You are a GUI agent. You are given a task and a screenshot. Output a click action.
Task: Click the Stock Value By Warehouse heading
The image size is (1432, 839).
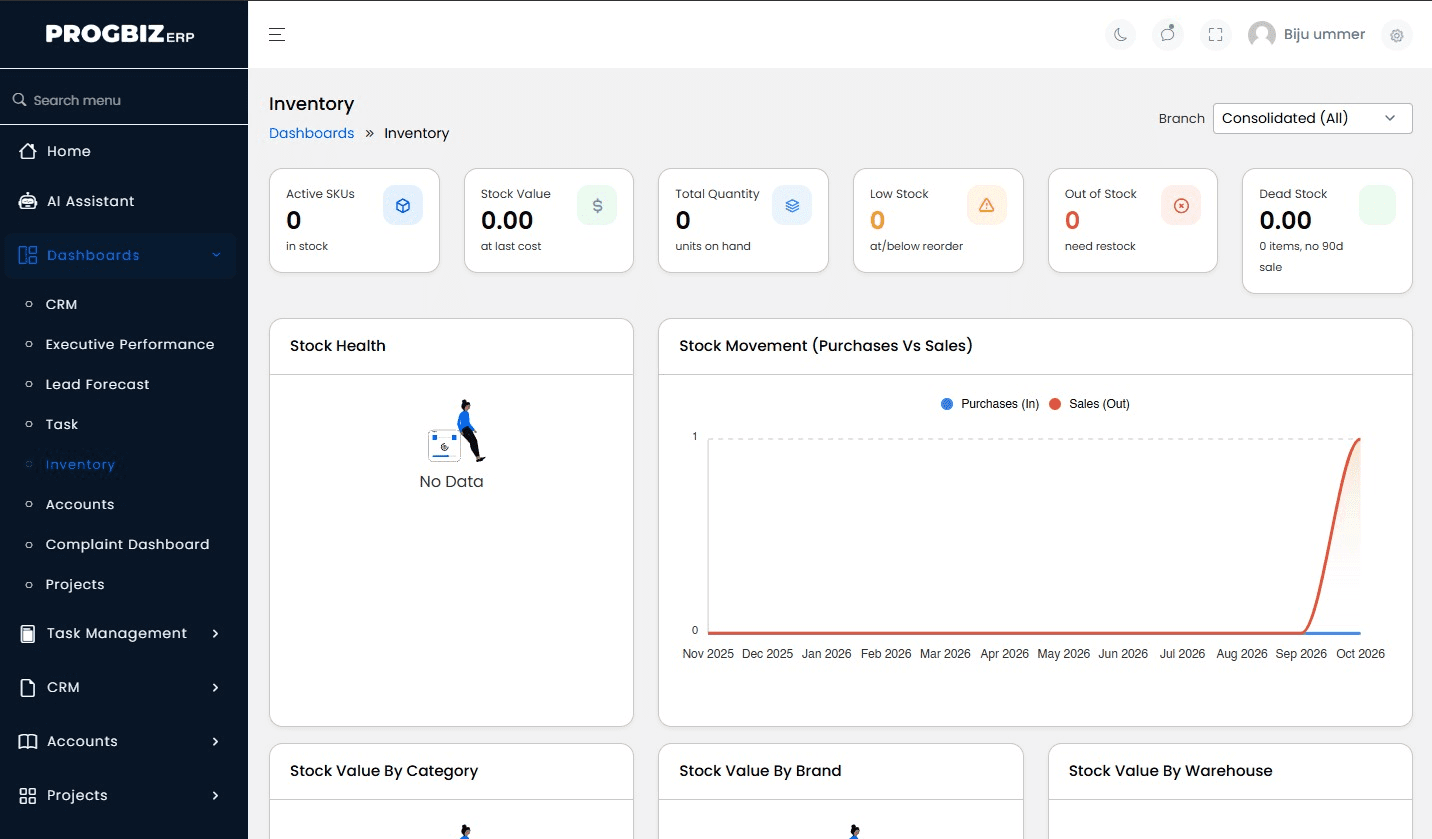tap(1170, 771)
